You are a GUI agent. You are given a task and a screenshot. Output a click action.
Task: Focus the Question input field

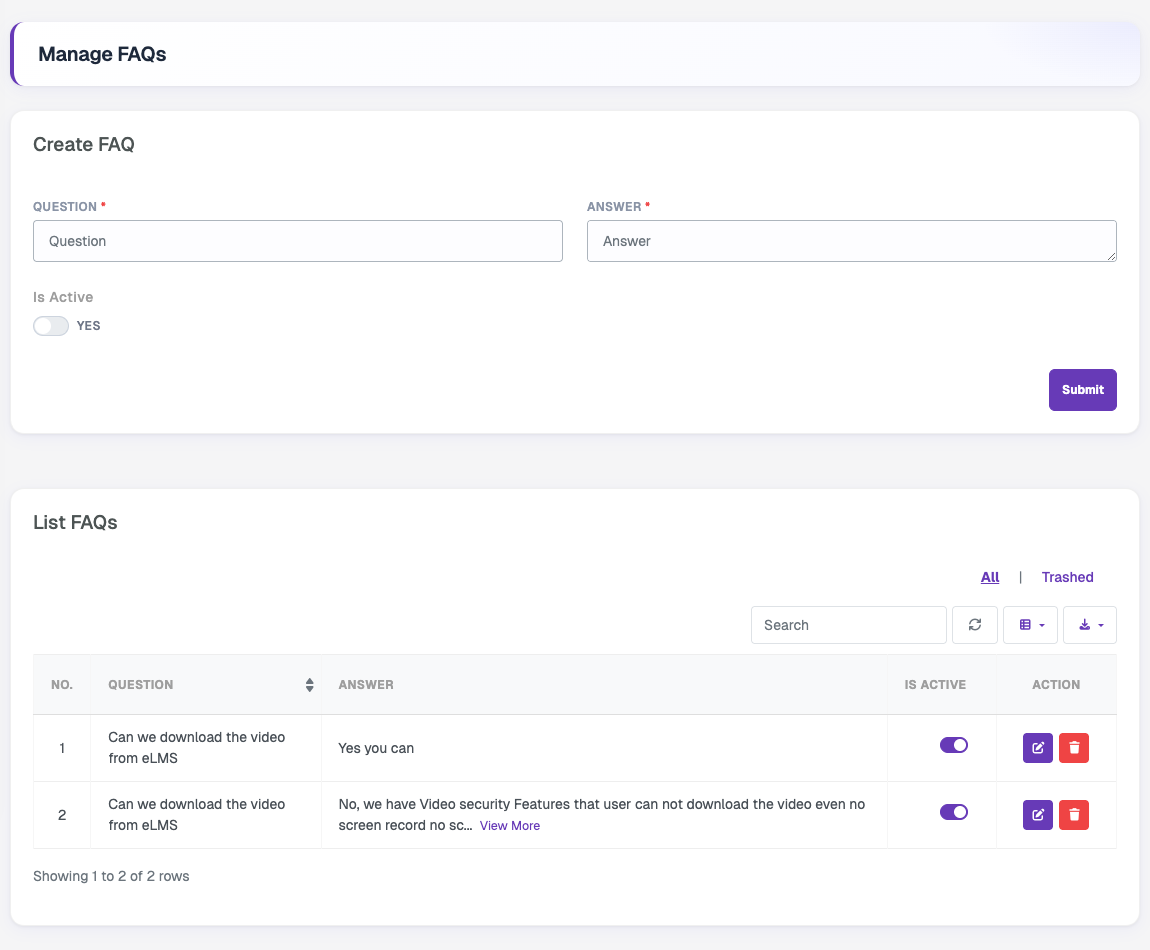point(298,241)
